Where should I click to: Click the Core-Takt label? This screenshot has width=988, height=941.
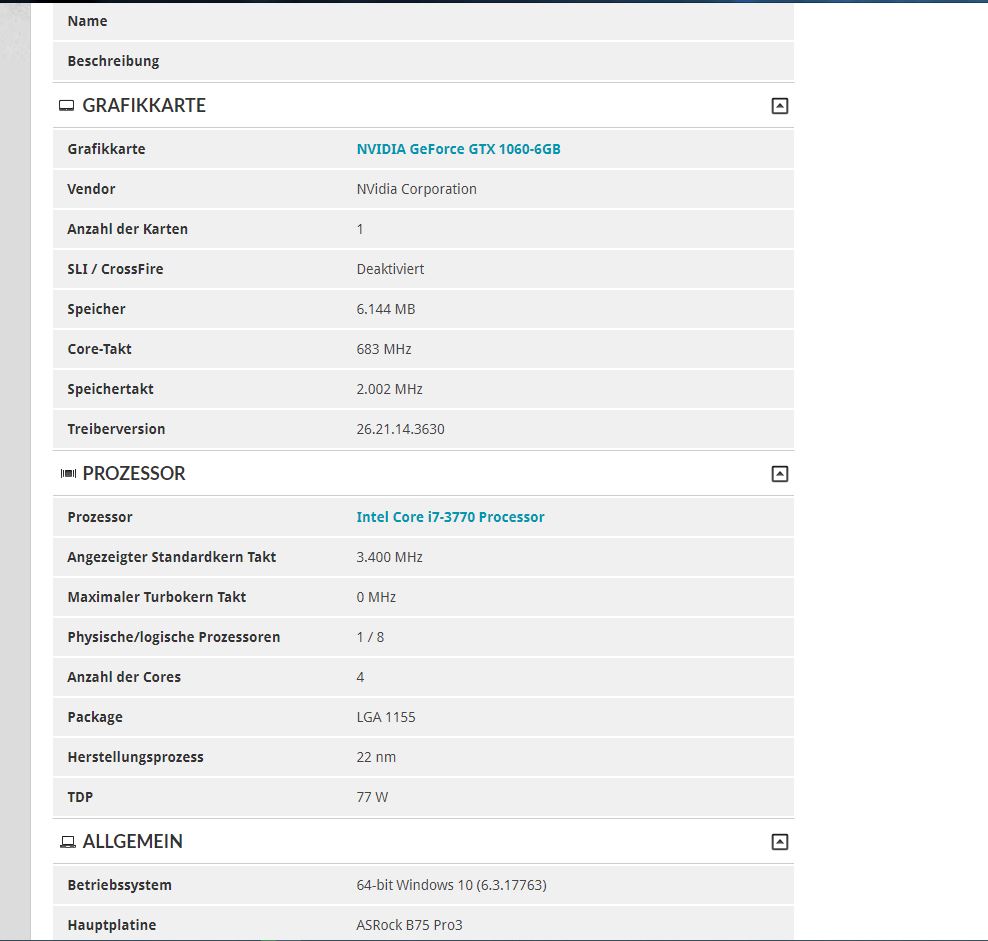[100, 349]
